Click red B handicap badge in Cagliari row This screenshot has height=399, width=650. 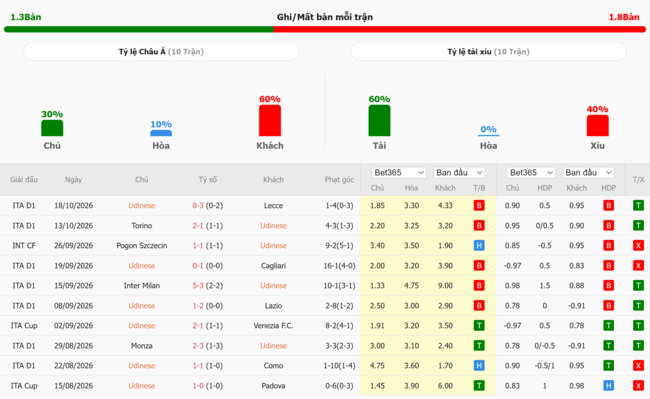point(609,266)
